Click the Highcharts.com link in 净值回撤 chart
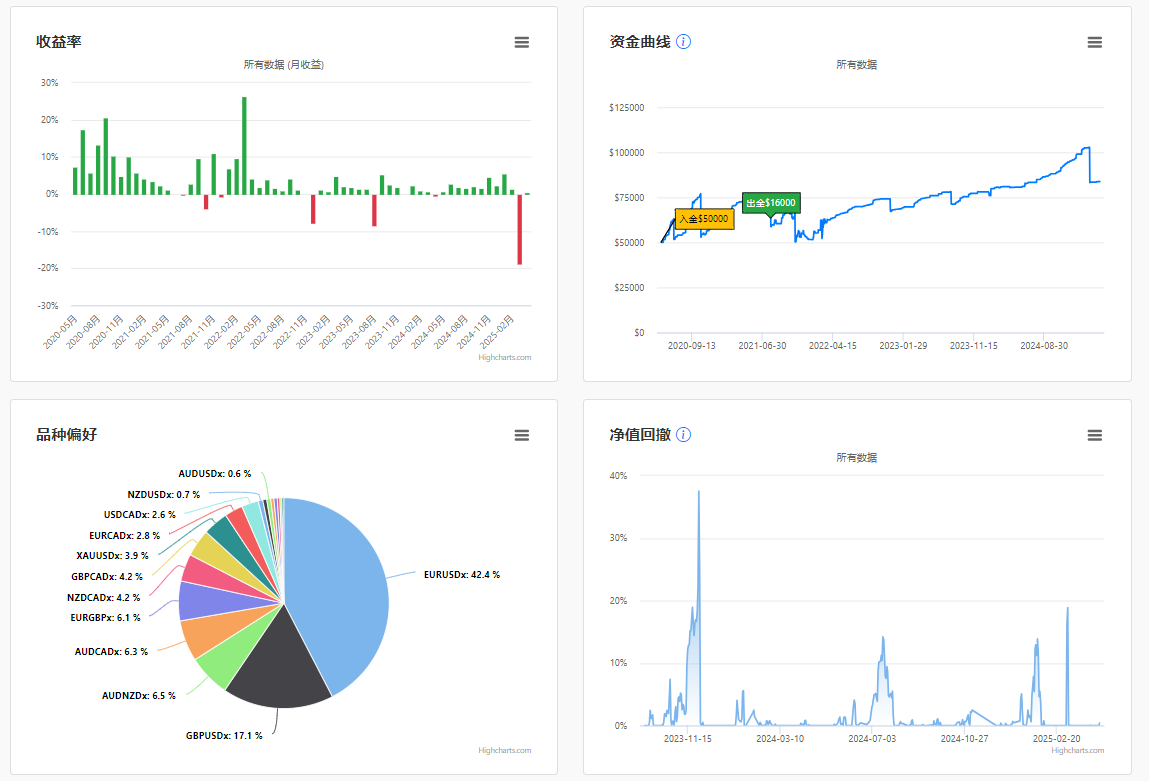Image resolution: width=1149 pixels, height=781 pixels. click(x=1077, y=750)
